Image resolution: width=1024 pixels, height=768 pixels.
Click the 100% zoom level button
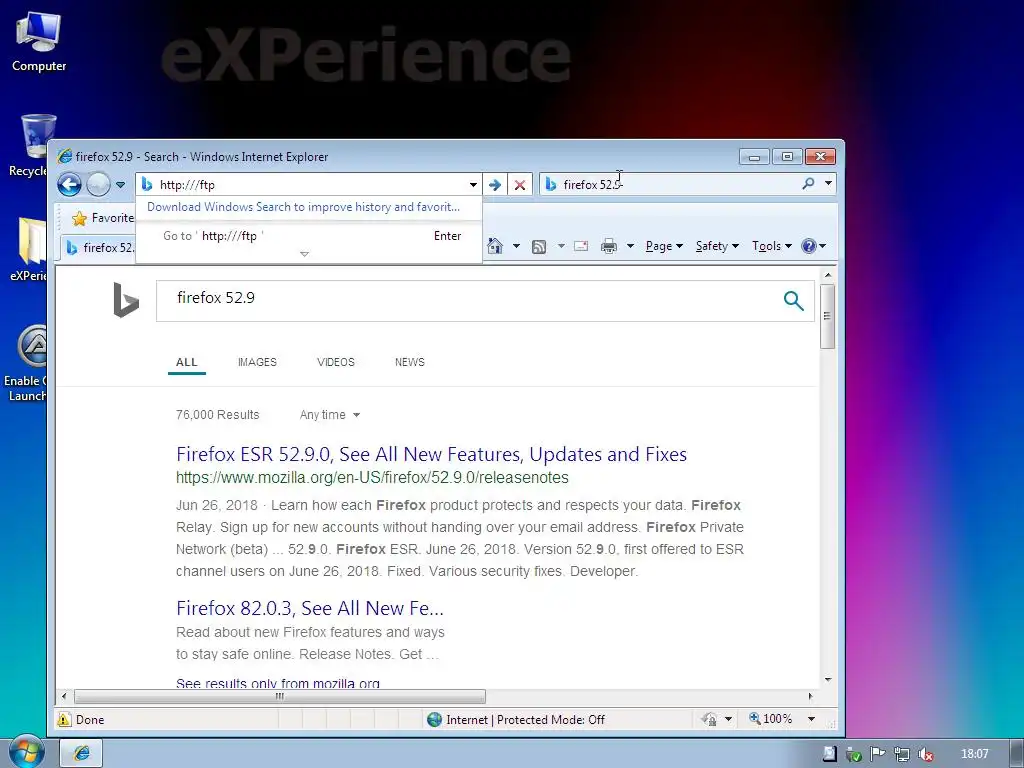click(771, 719)
